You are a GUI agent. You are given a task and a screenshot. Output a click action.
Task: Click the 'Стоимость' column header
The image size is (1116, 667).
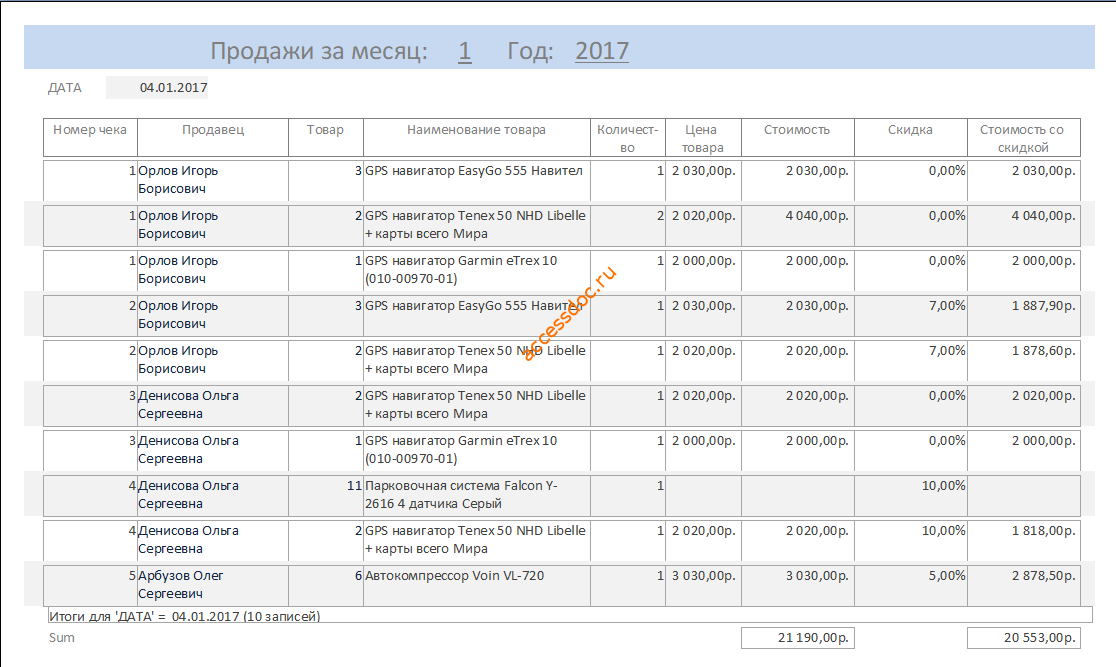click(797, 137)
